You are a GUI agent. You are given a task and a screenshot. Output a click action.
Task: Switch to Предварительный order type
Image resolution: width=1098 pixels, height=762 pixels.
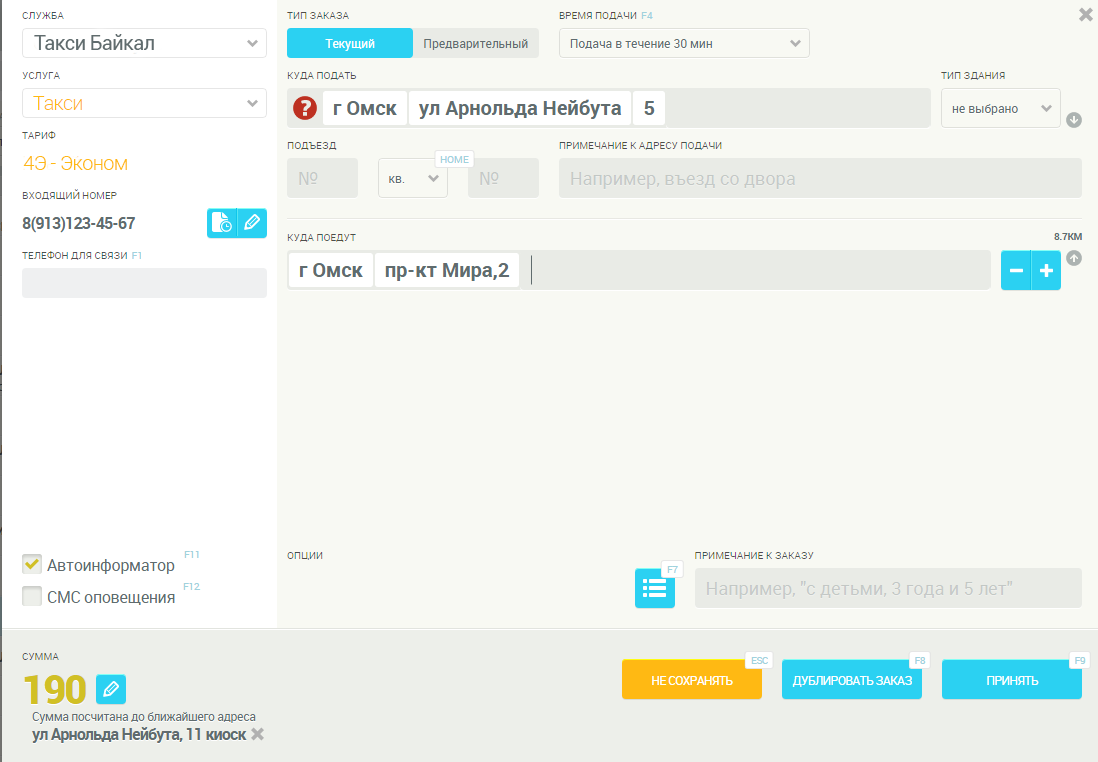(475, 43)
